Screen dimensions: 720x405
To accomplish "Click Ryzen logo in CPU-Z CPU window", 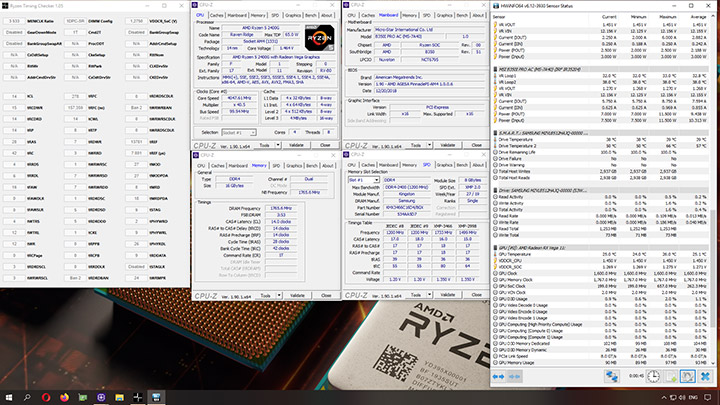I will (x=319, y=38).
